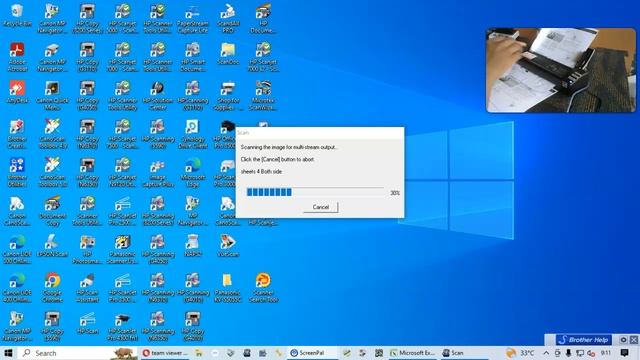Open Google Chrome desktop shortcut
Screen dimensions: 640x360
coord(52,288)
